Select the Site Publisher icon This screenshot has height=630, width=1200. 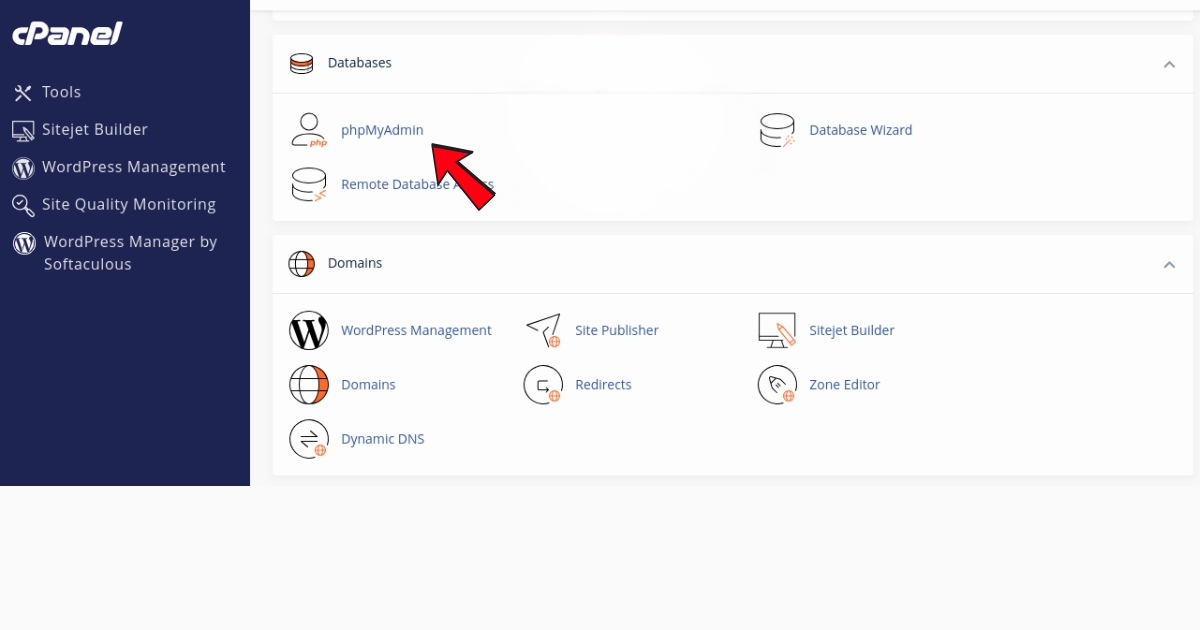click(x=543, y=330)
